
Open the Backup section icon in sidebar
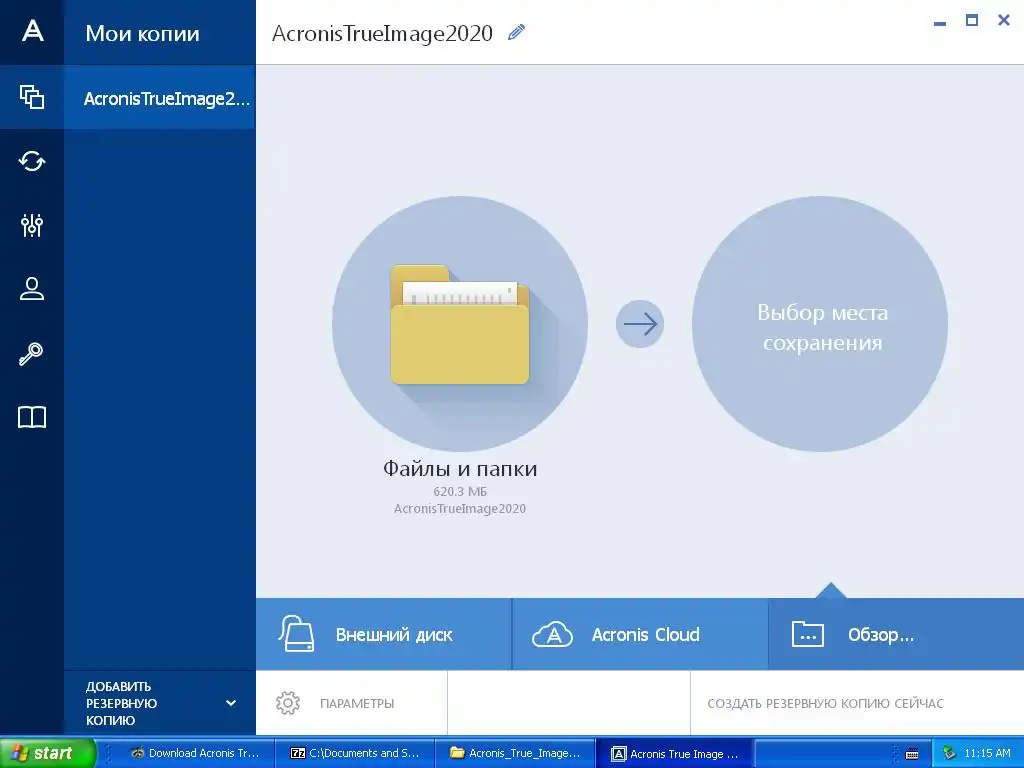(32, 97)
